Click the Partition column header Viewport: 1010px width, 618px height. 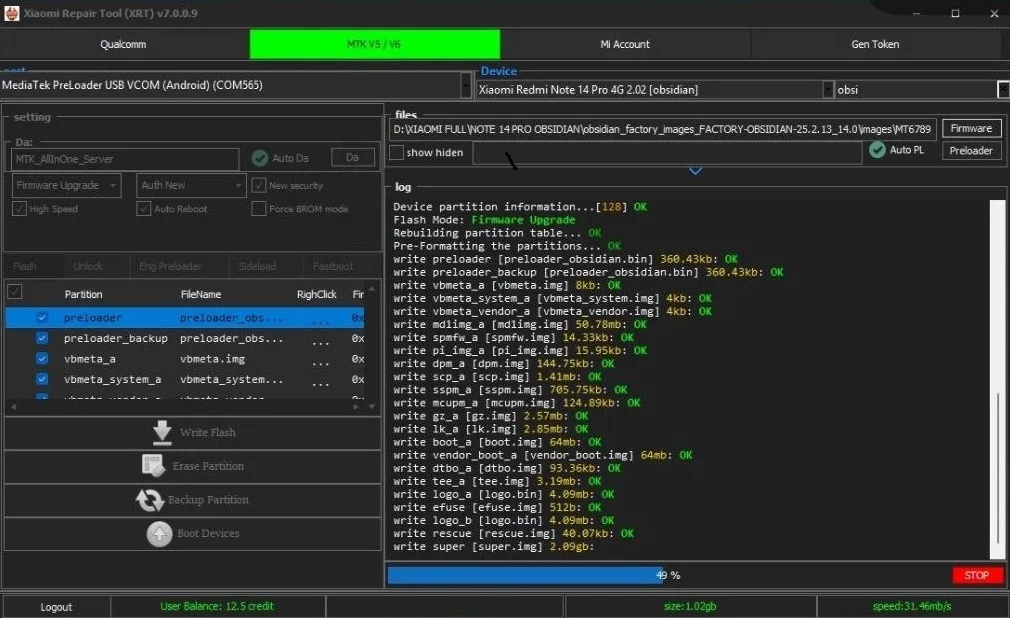tap(84, 295)
